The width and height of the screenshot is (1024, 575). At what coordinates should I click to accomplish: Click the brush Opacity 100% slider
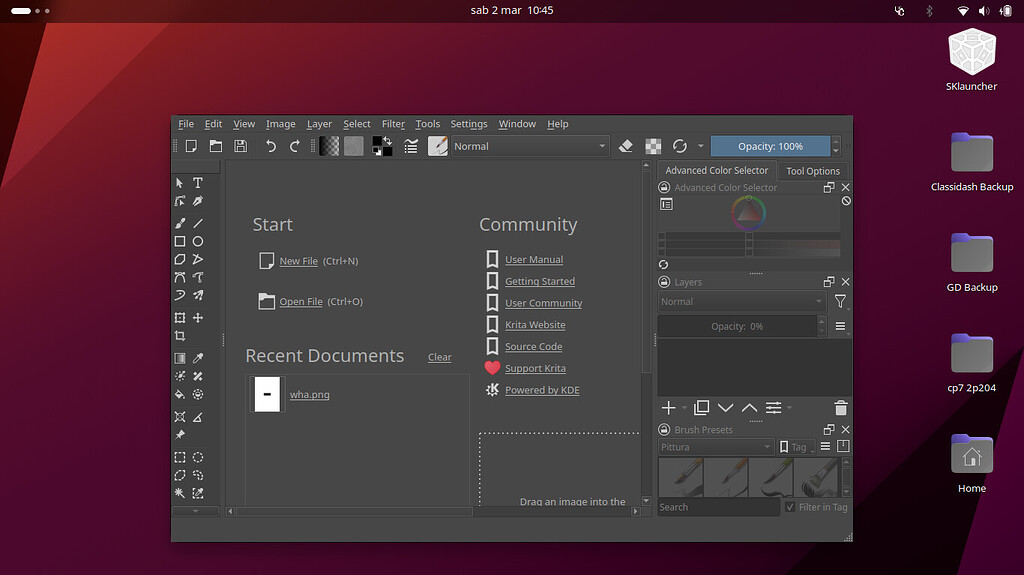click(x=770, y=146)
